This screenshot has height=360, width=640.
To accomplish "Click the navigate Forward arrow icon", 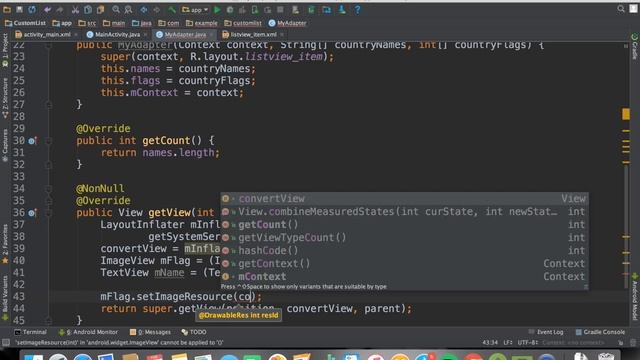I will tap(156, 9).
